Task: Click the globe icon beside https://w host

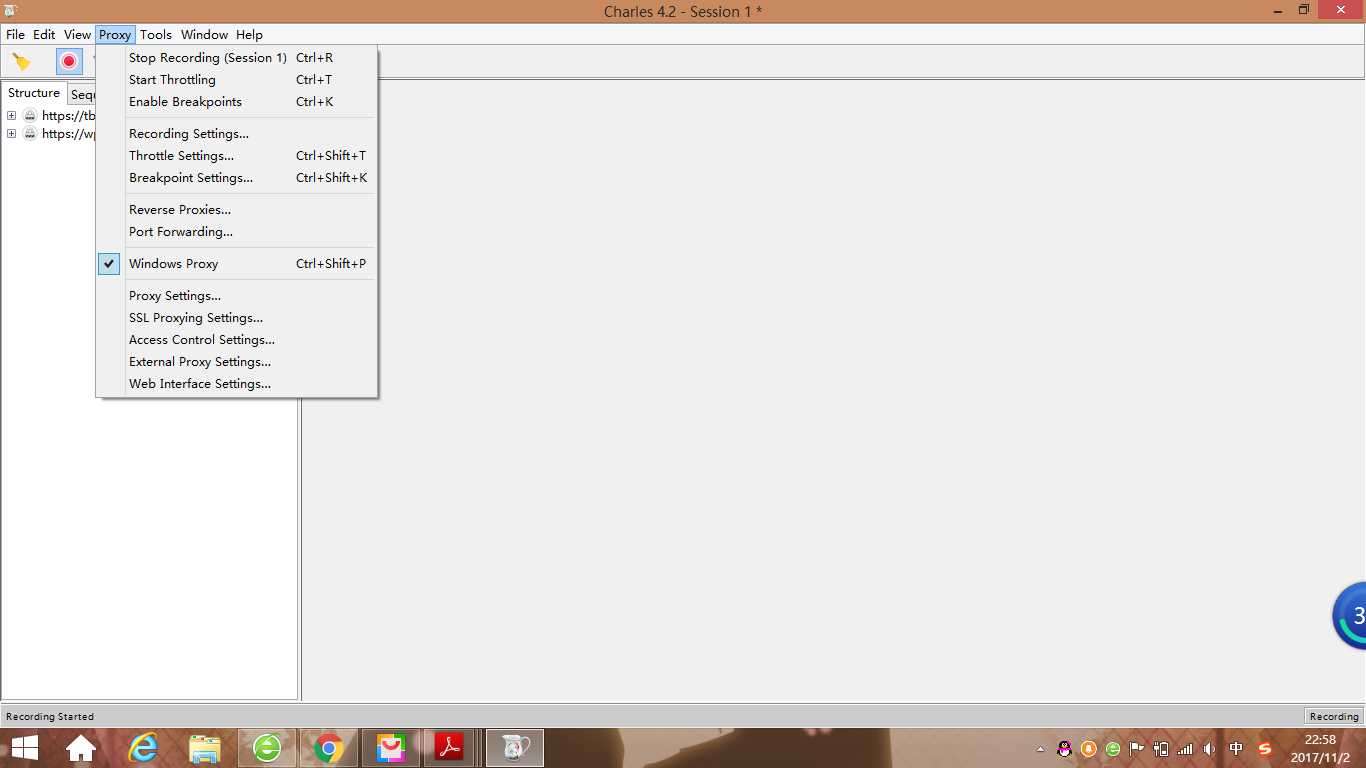Action: click(x=30, y=134)
